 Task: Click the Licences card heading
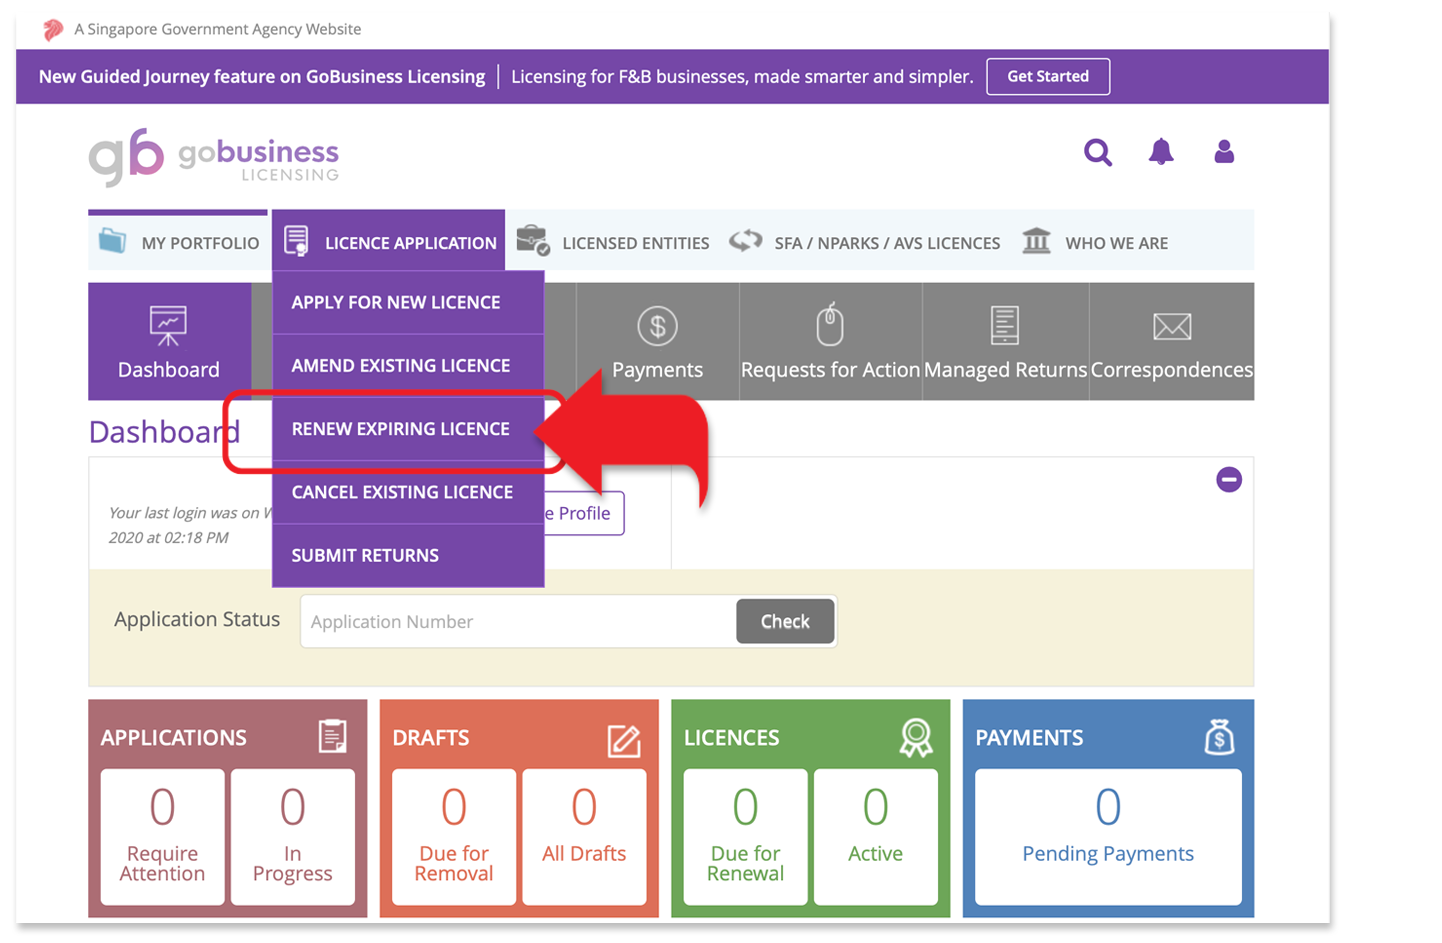tap(732, 738)
